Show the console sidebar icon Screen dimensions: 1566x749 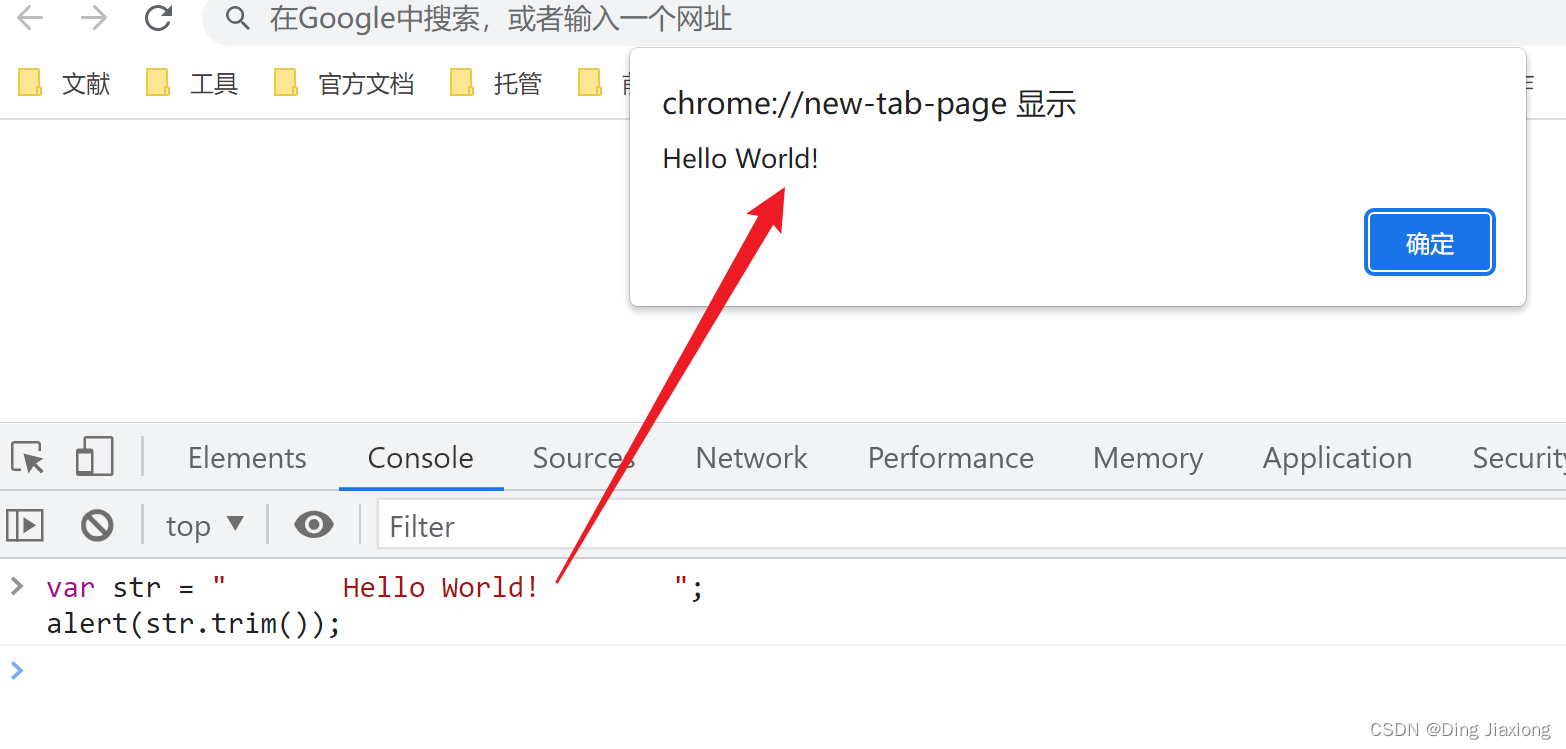pyautogui.click(x=25, y=525)
